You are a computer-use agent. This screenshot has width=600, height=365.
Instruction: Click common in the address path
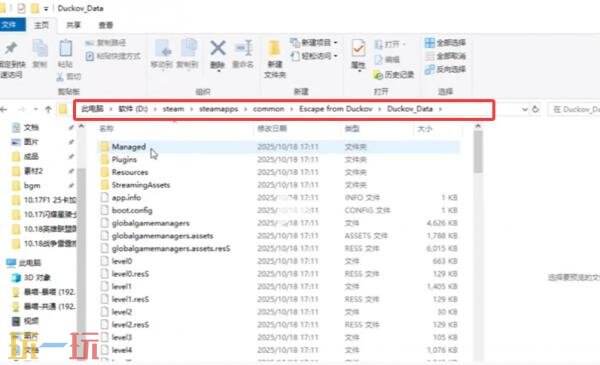(x=268, y=109)
